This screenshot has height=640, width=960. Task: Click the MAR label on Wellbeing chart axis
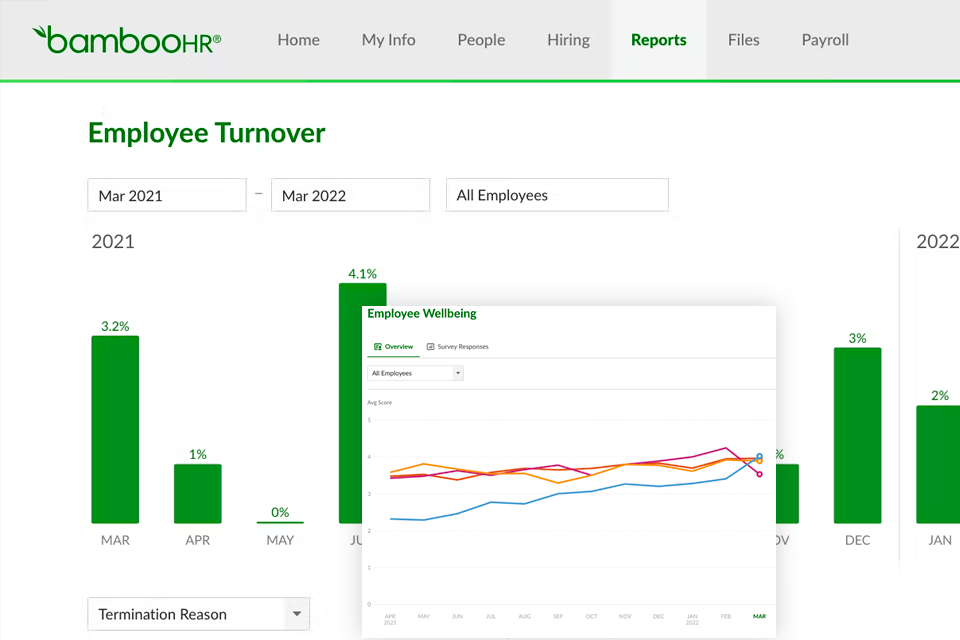pos(759,616)
